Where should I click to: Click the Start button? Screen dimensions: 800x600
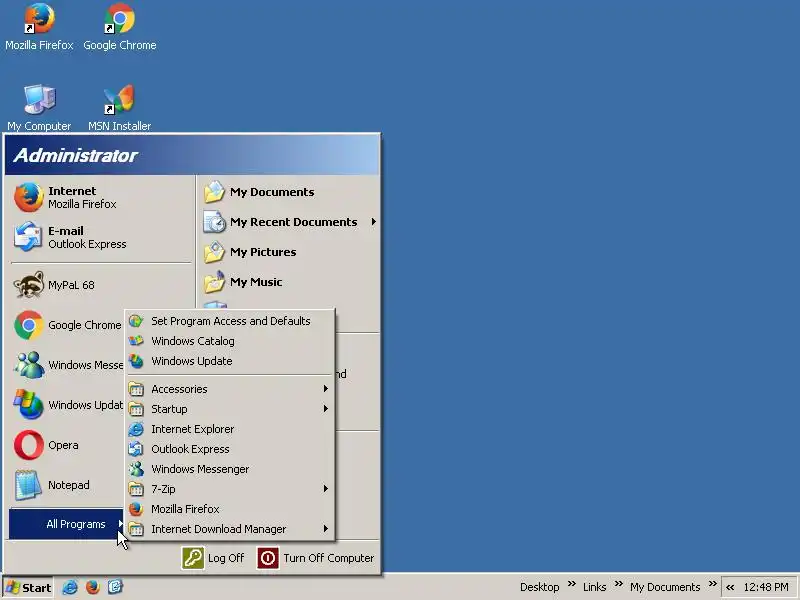point(29,588)
